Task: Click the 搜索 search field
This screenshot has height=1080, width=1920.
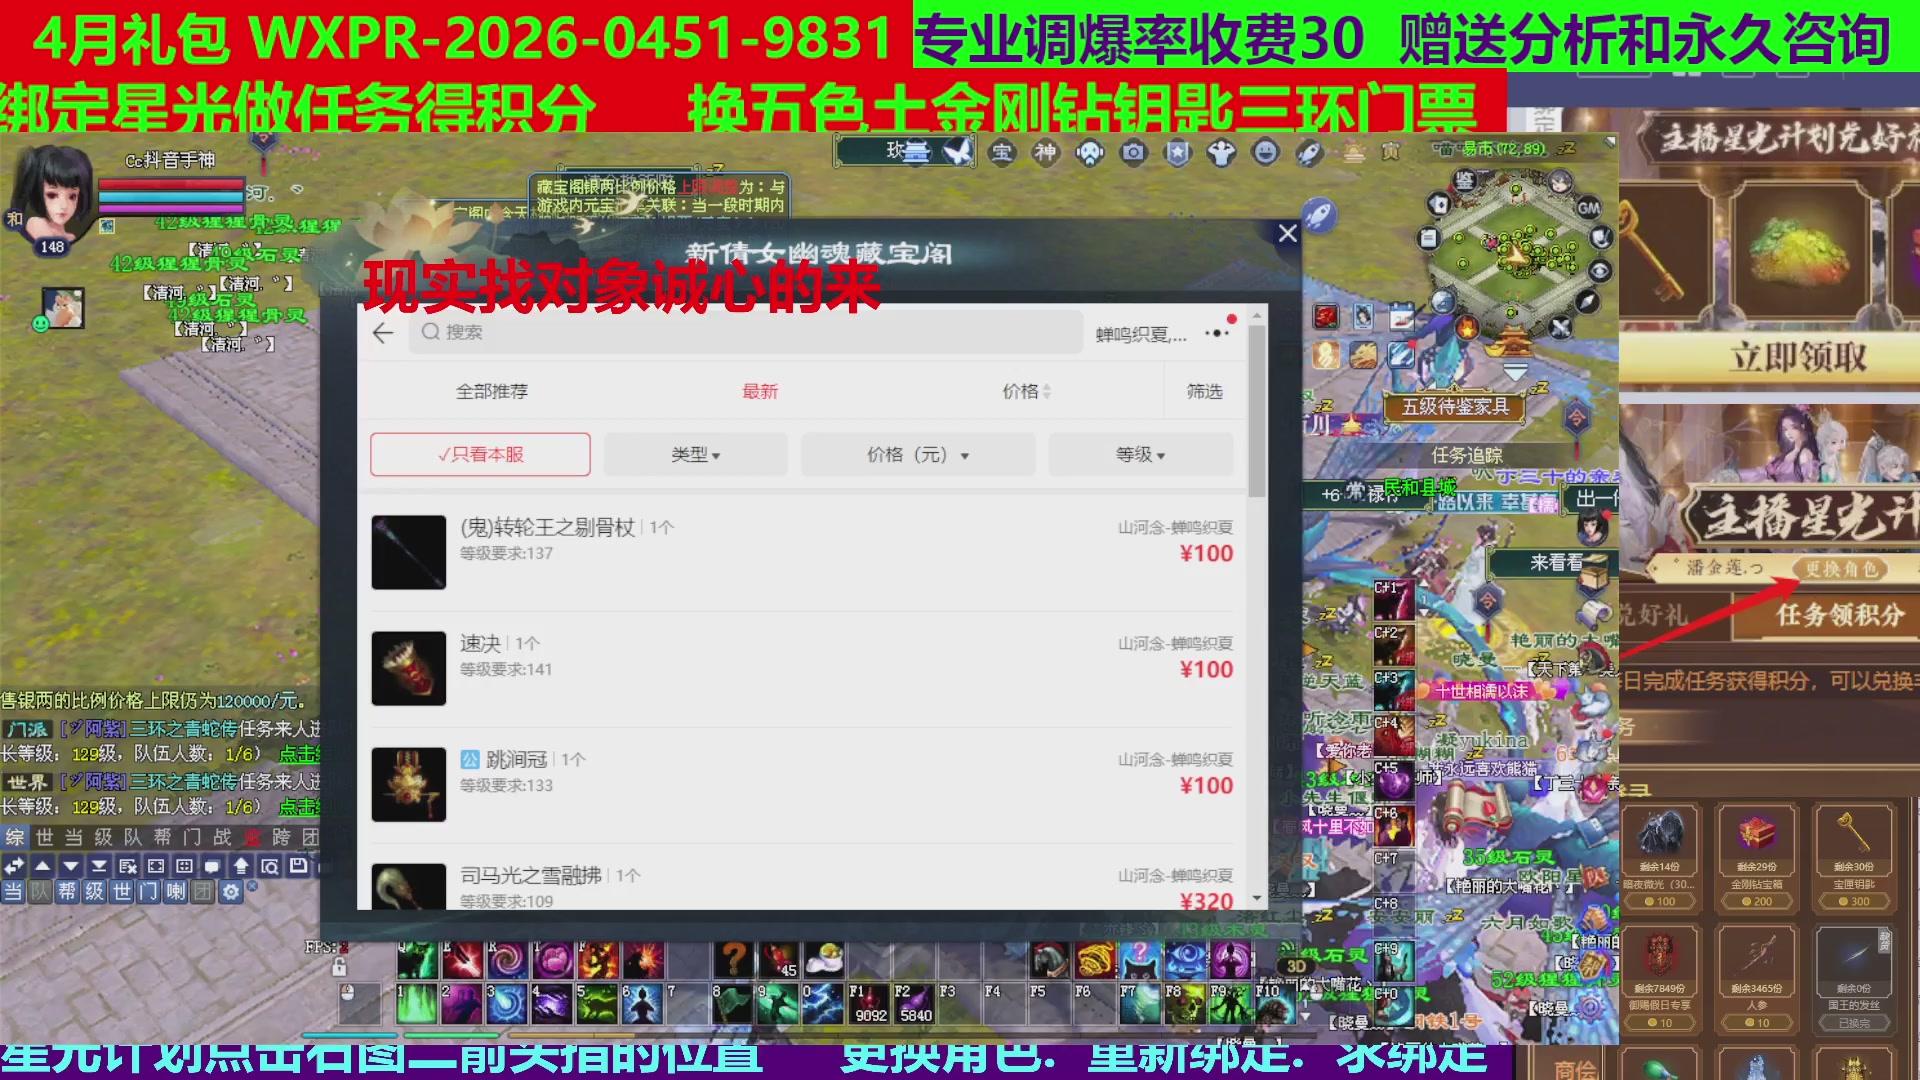Action: [745, 332]
